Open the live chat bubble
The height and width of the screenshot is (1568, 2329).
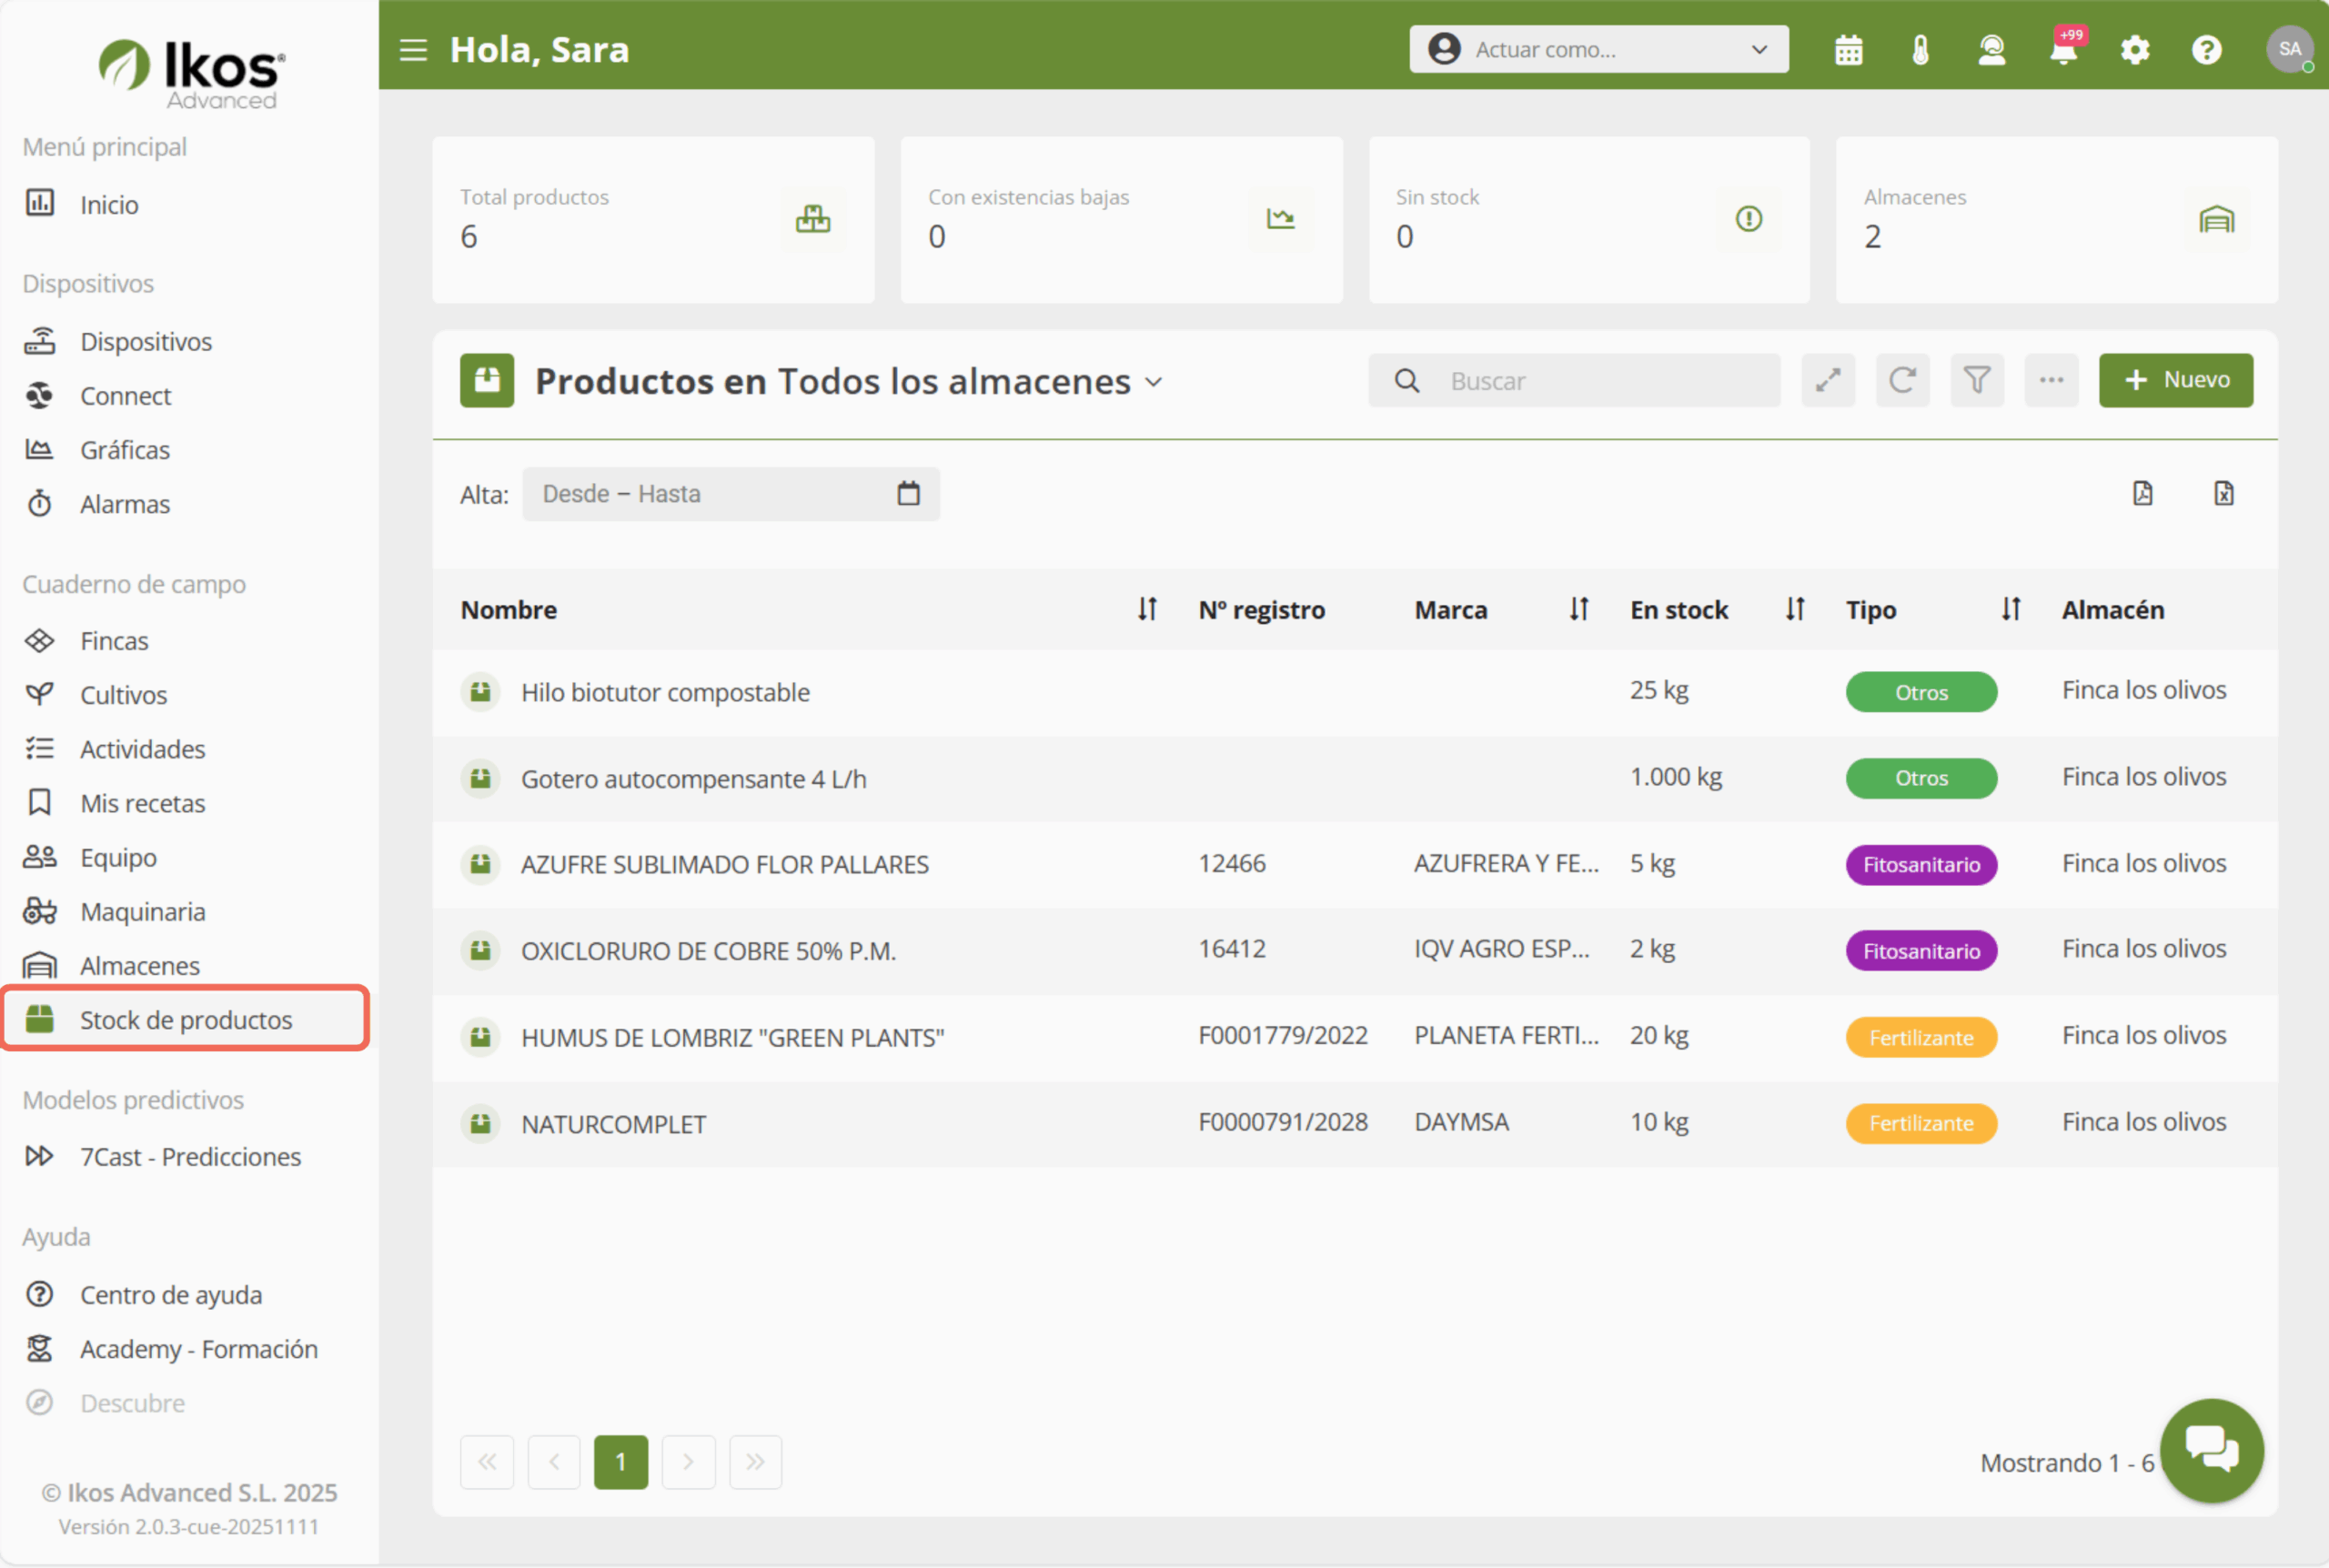click(x=2211, y=1449)
